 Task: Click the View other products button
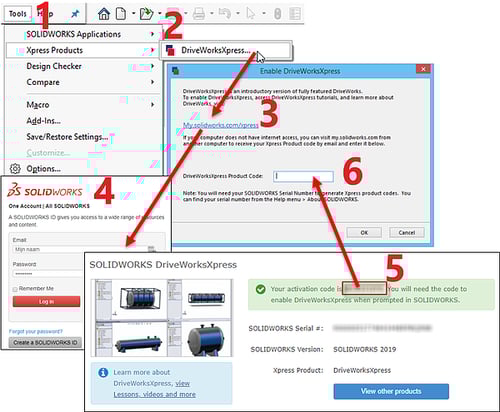pos(391,391)
